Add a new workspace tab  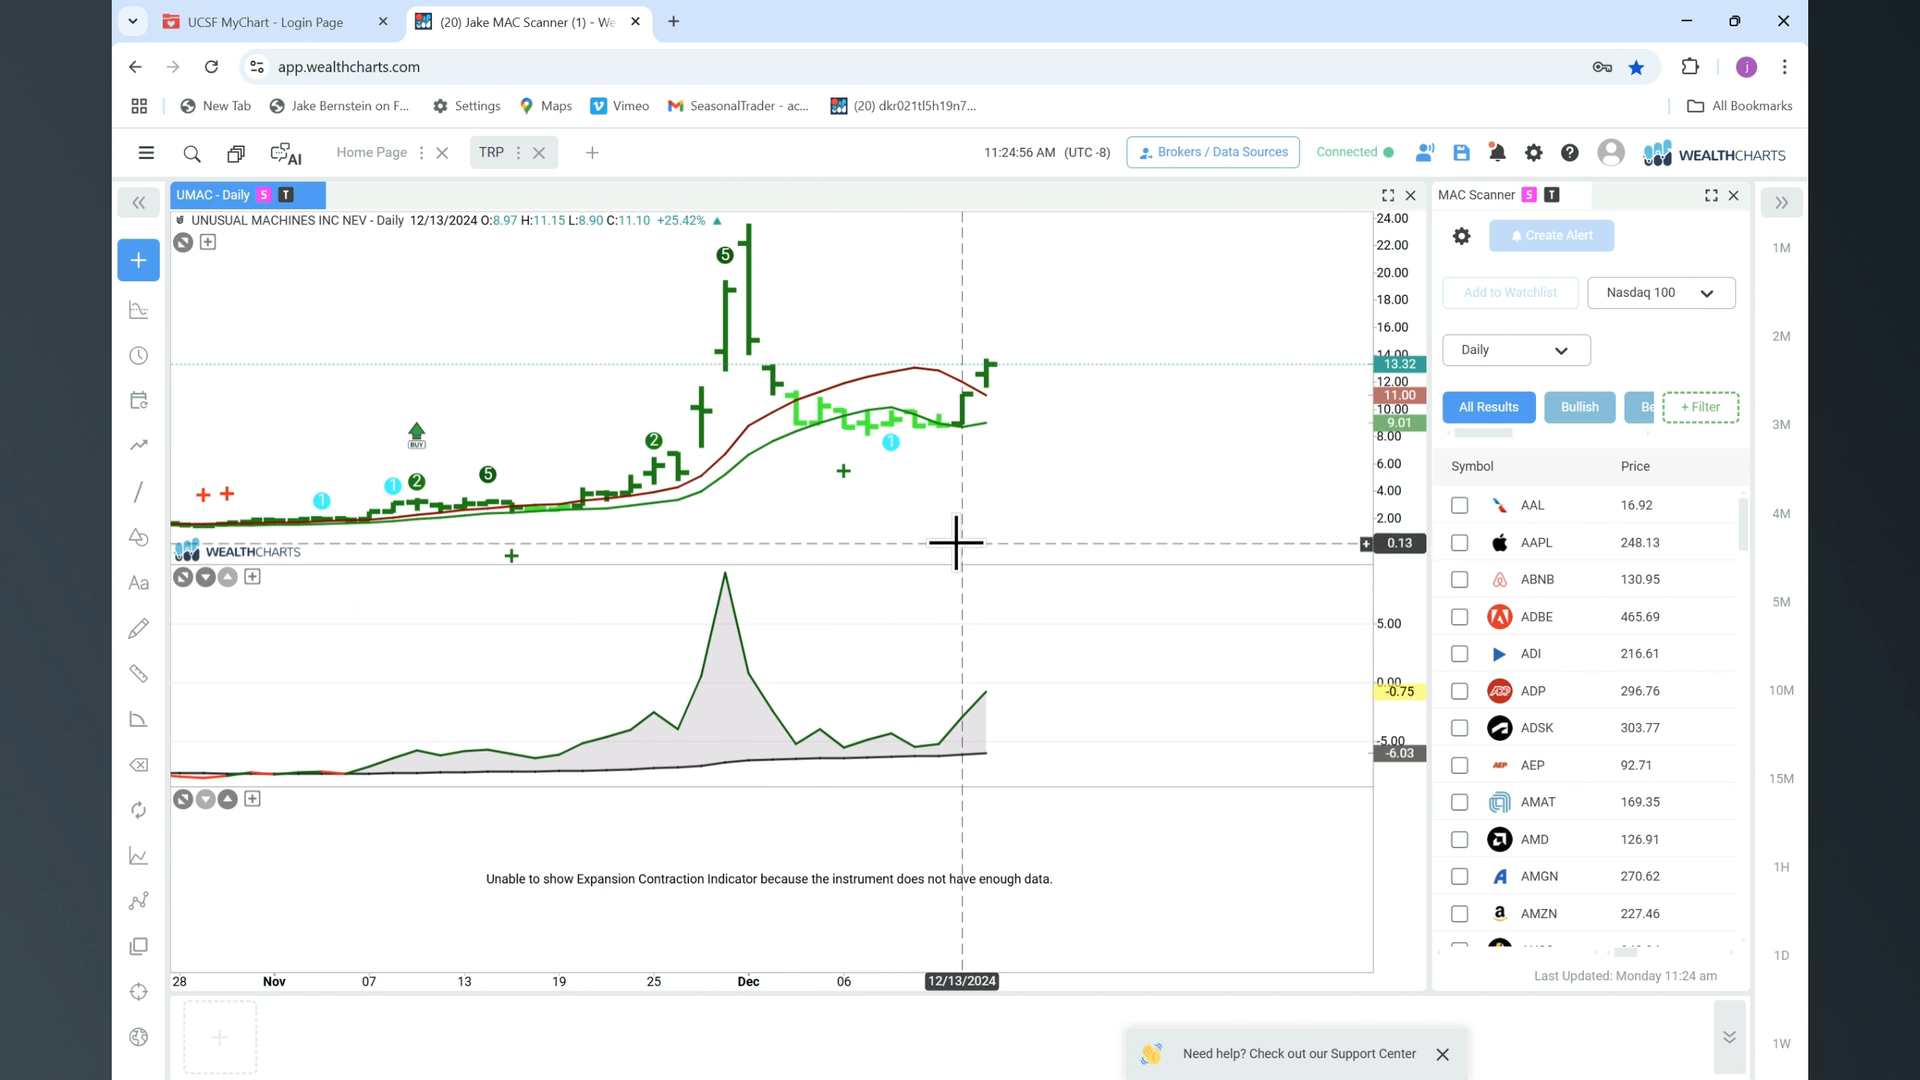[592, 153]
